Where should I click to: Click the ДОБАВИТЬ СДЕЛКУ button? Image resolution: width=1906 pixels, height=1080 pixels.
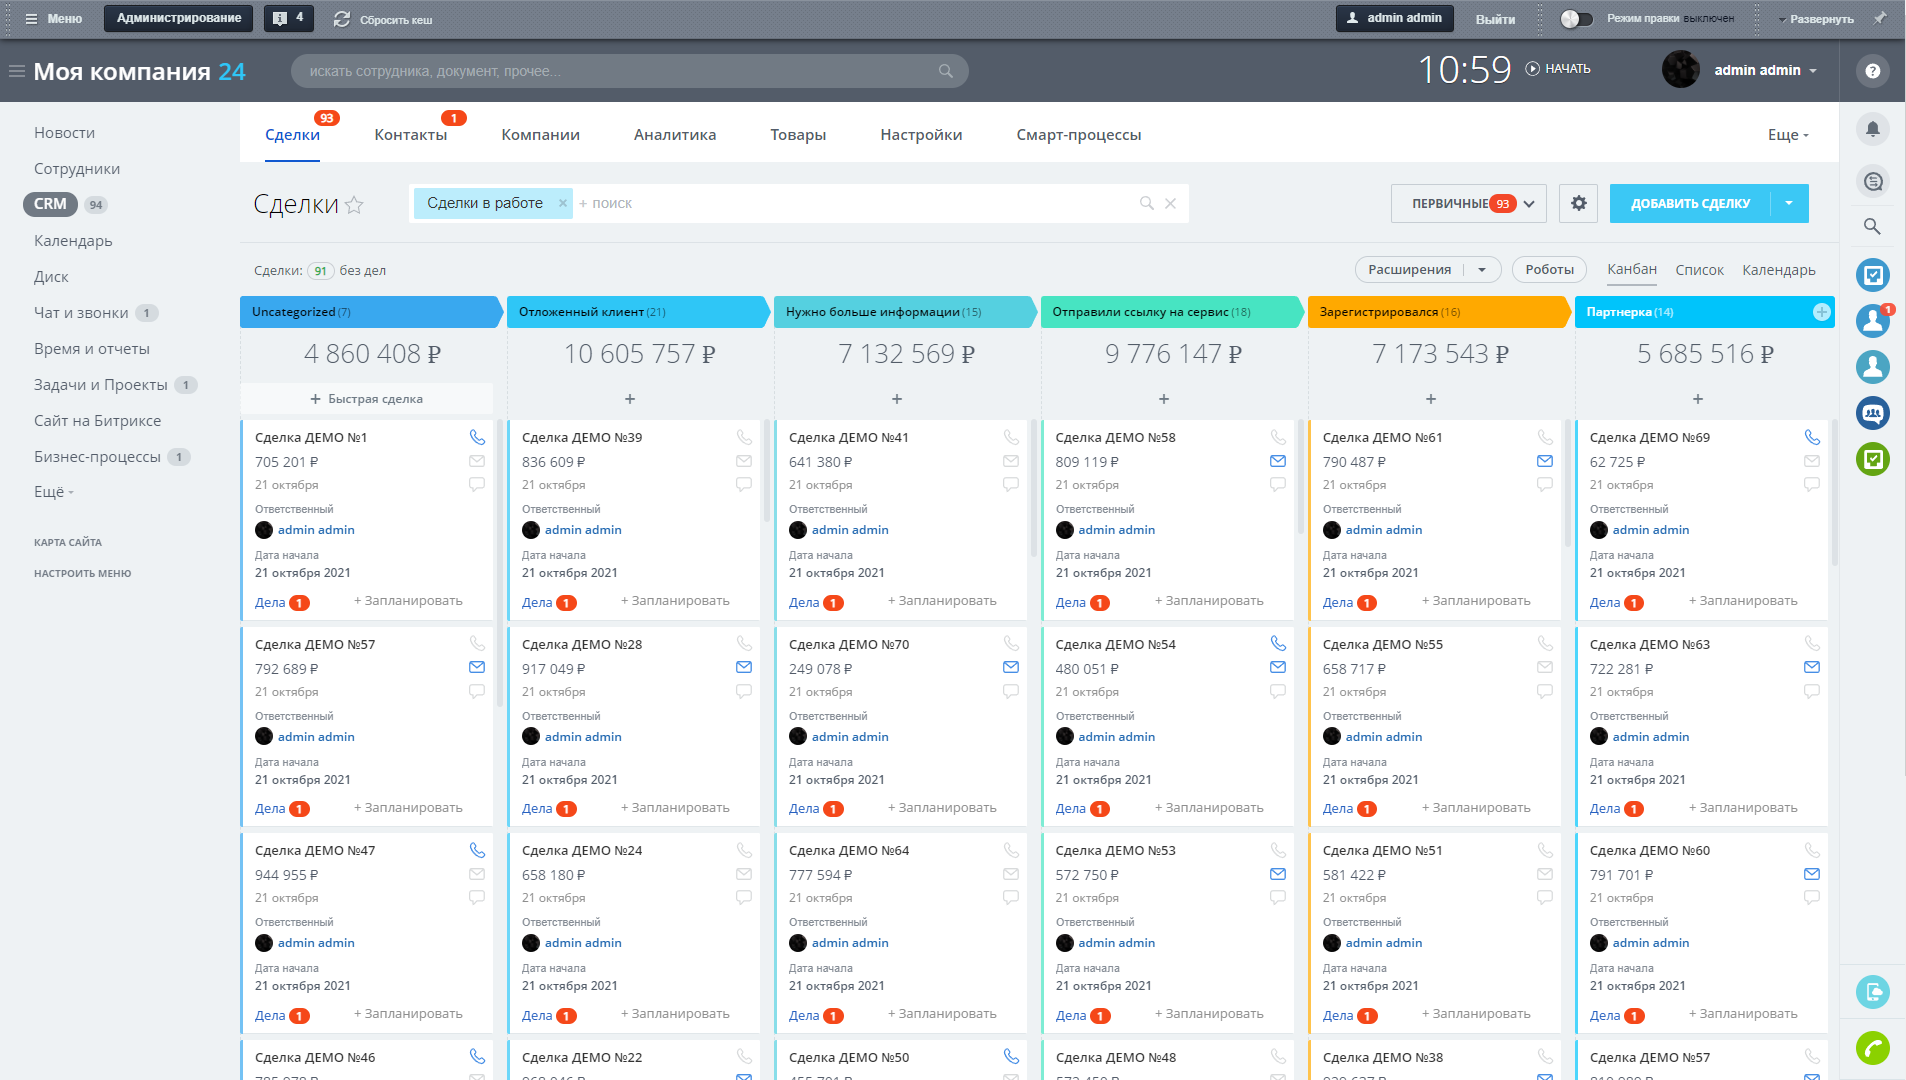tap(1690, 204)
